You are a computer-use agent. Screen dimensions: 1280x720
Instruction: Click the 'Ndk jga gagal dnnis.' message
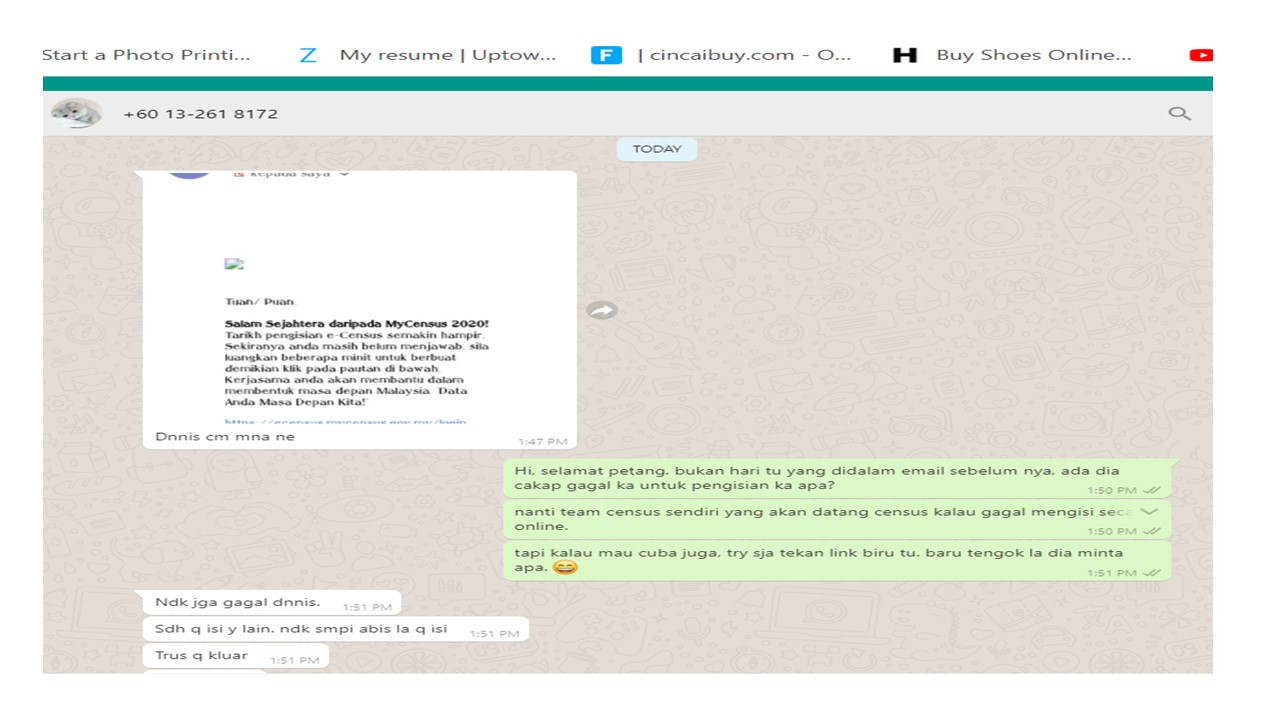[238, 602]
